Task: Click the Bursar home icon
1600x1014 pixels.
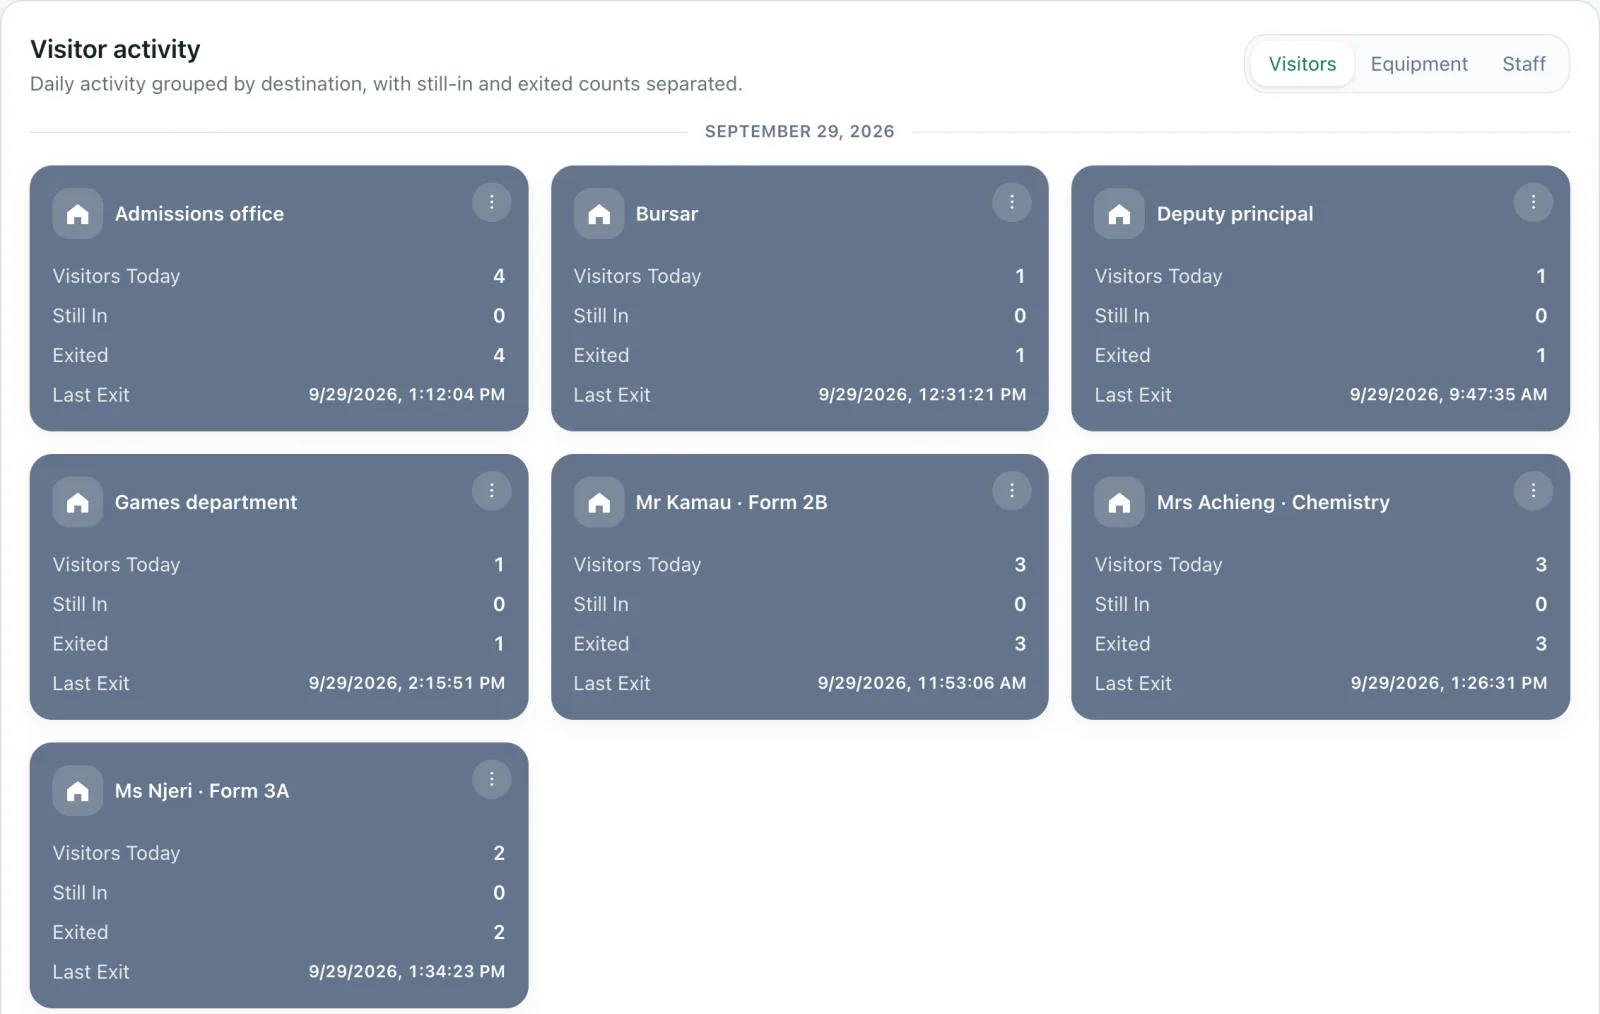Action: click(x=599, y=214)
